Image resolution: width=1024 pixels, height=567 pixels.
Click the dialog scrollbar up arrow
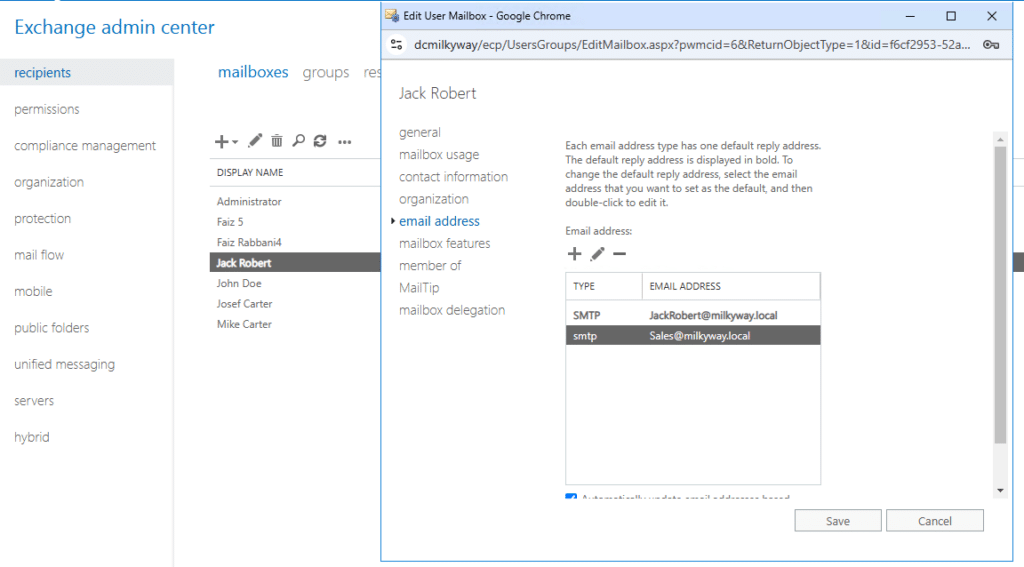tap(1000, 139)
